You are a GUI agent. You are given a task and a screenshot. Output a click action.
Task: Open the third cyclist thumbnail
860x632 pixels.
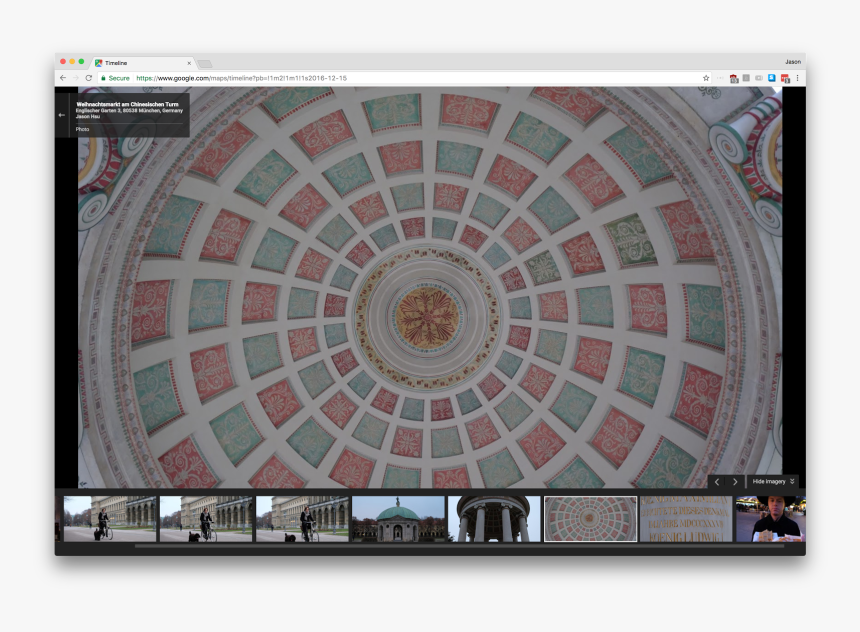[302, 518]
